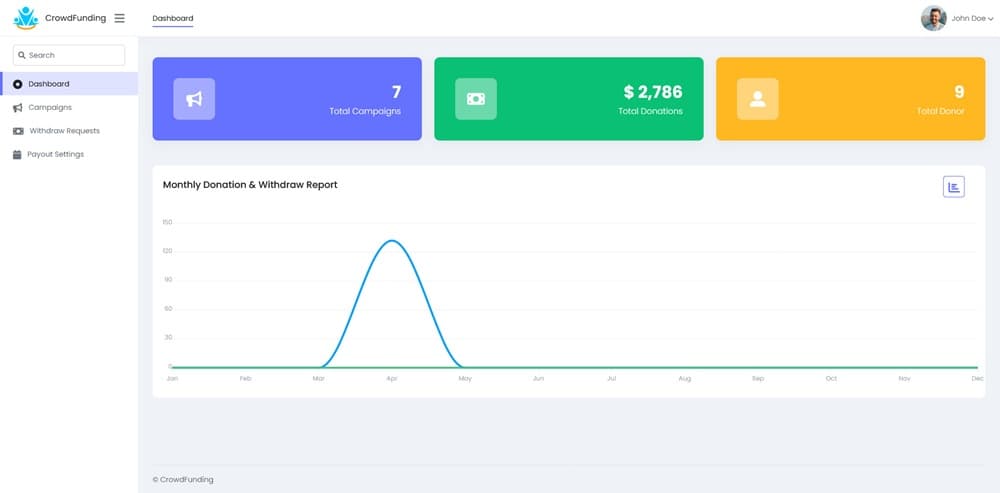
Task: Click the "Oct" axis label
Action: 831,379
